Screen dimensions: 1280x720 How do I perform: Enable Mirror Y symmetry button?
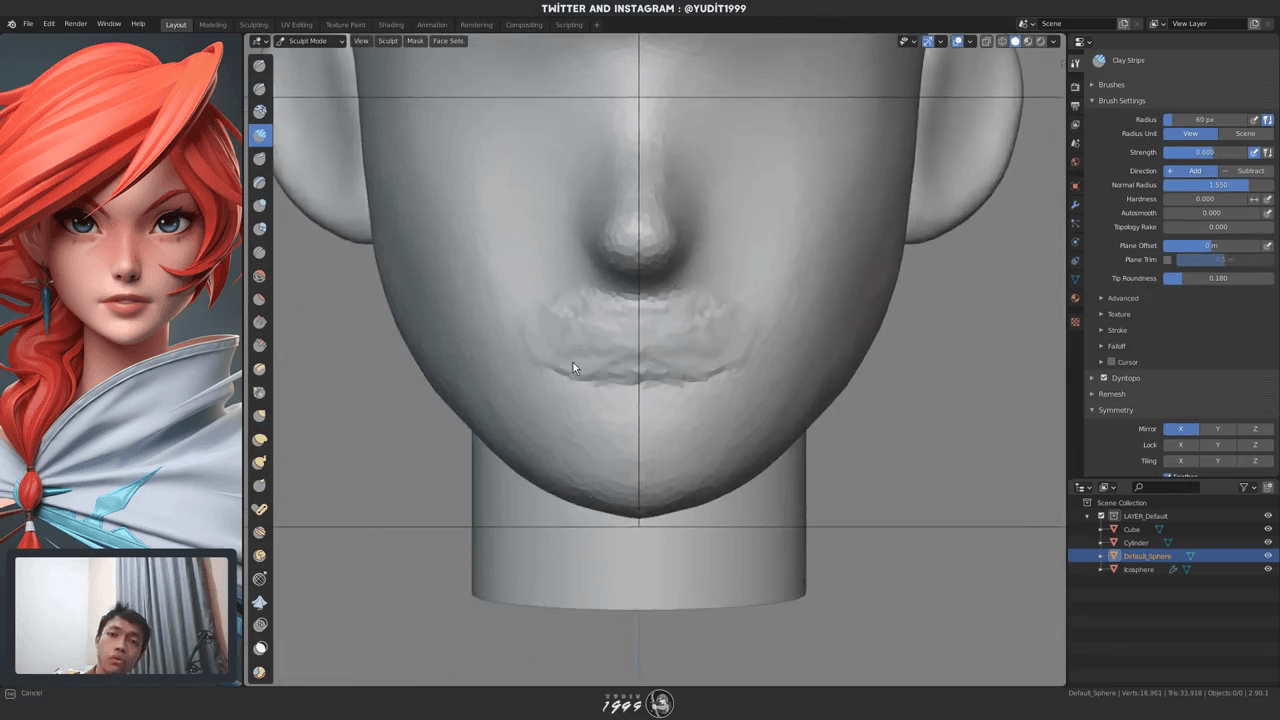tap(1217, 429)
